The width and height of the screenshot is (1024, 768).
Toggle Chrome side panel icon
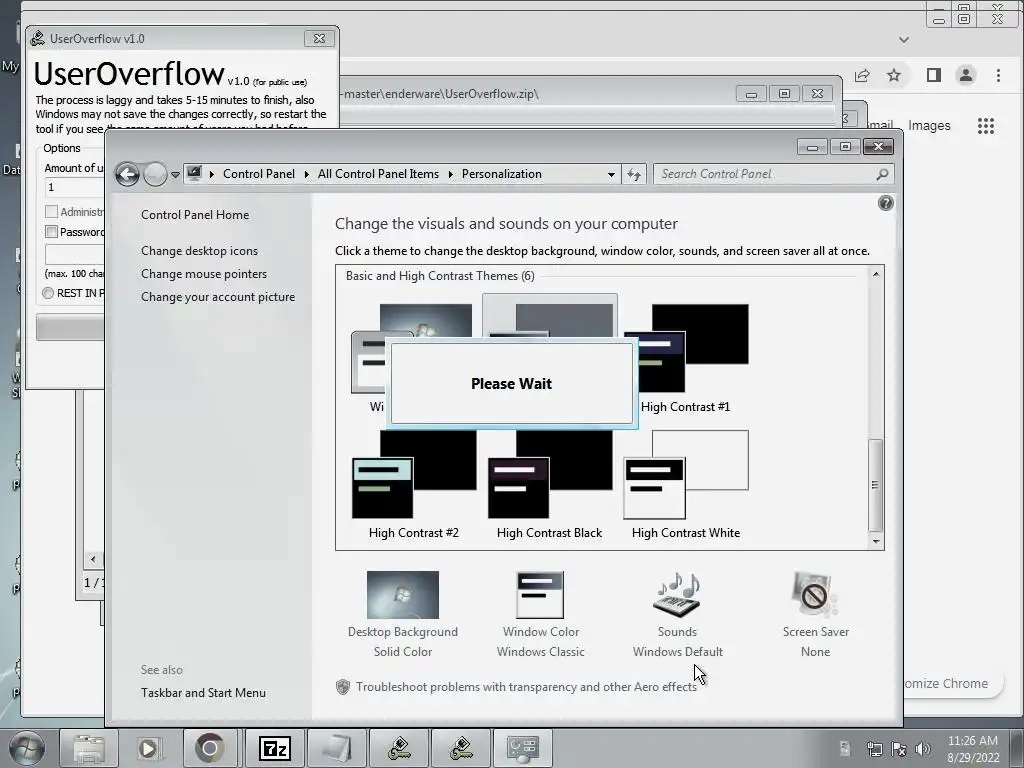pos(934,76)
